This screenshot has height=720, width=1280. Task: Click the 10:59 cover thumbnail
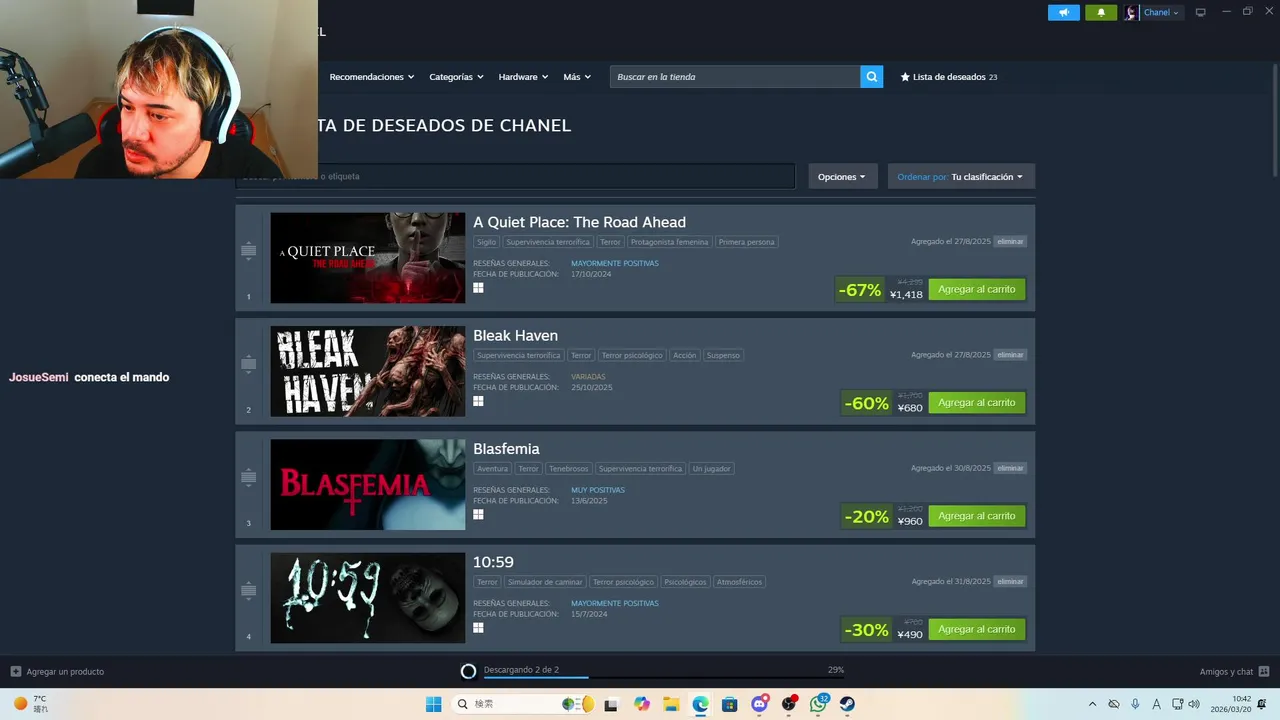(368, 598)
